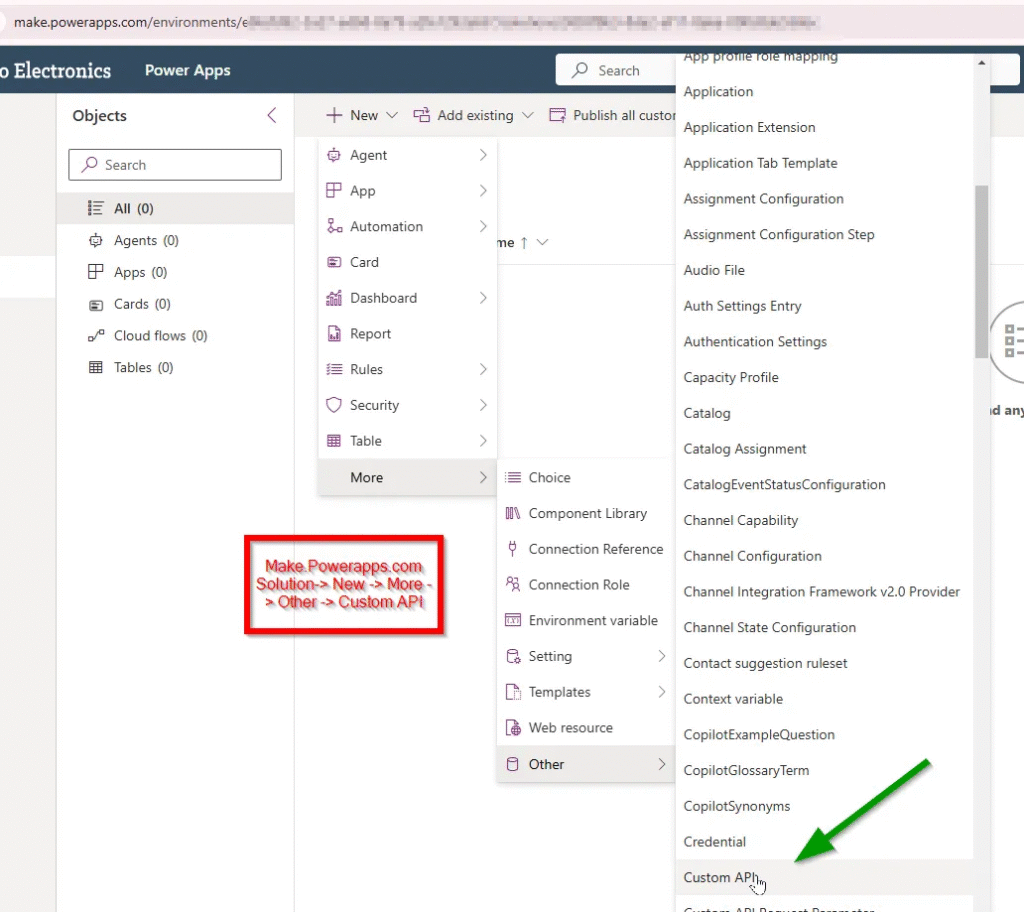Choose Capacity Profile in the list

click(731, 378)
